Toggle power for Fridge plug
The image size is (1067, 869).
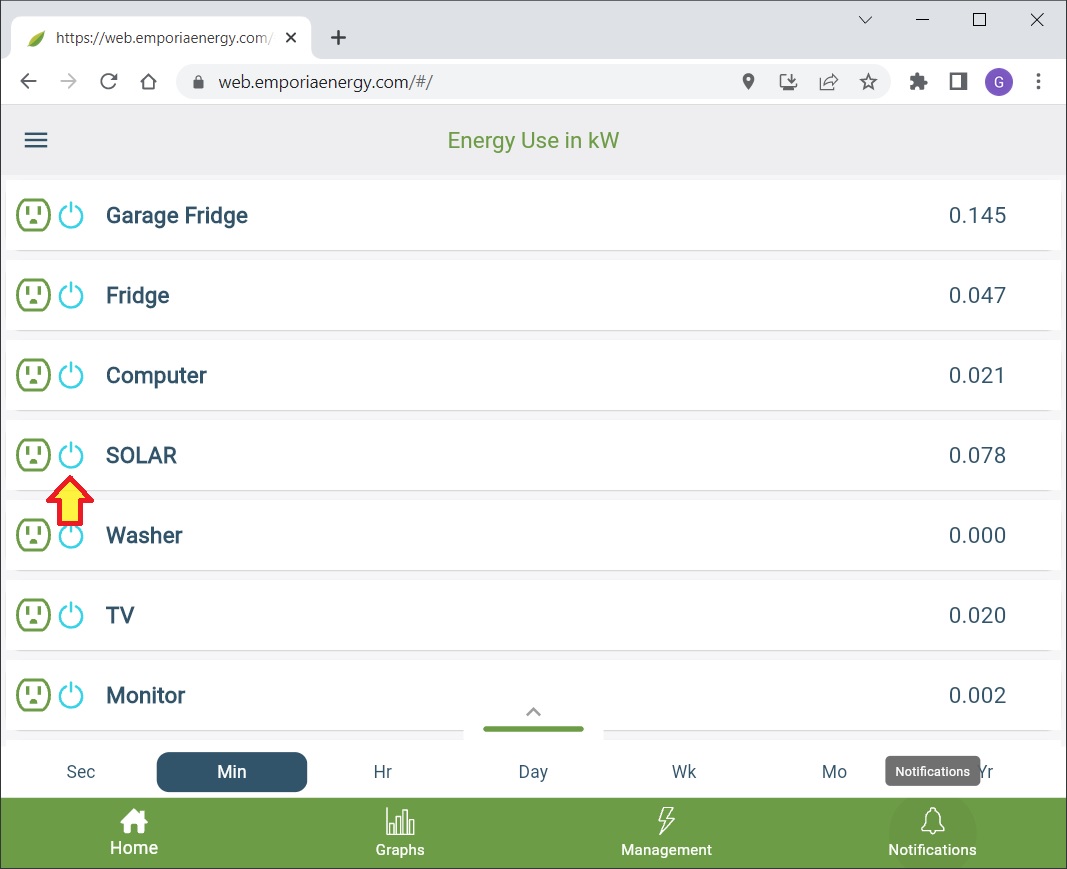tap(71, 295)
